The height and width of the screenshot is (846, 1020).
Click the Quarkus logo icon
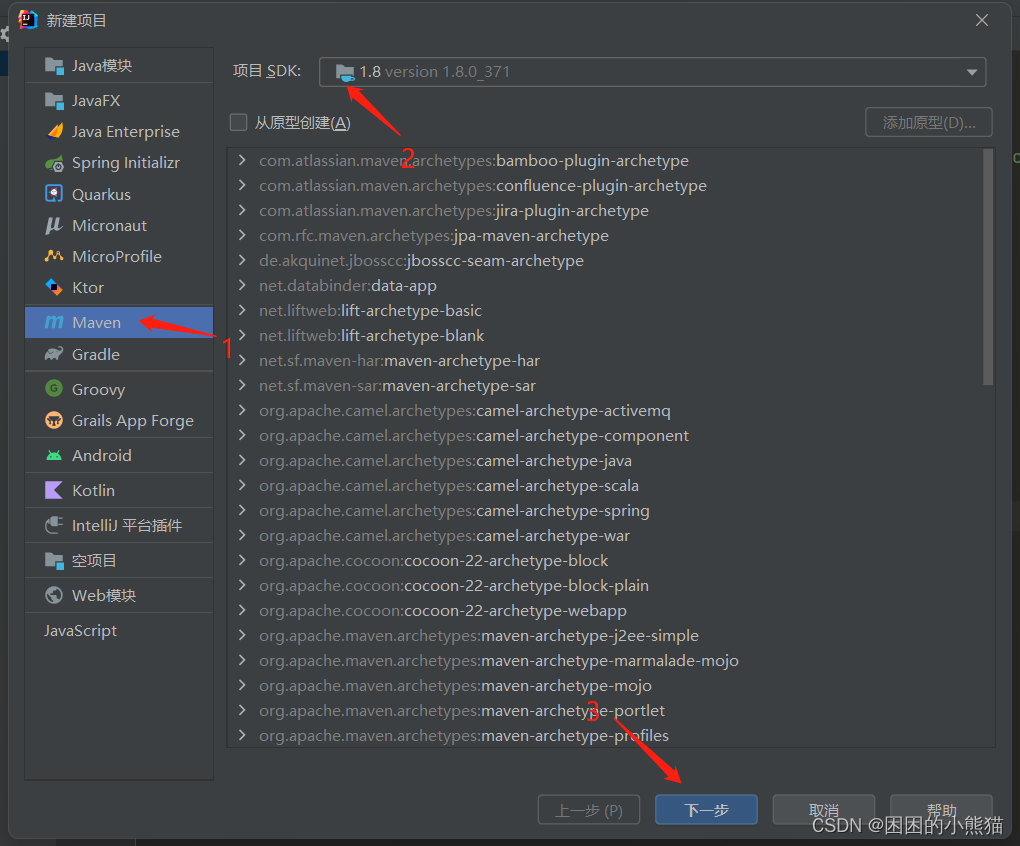coord(54,194)
